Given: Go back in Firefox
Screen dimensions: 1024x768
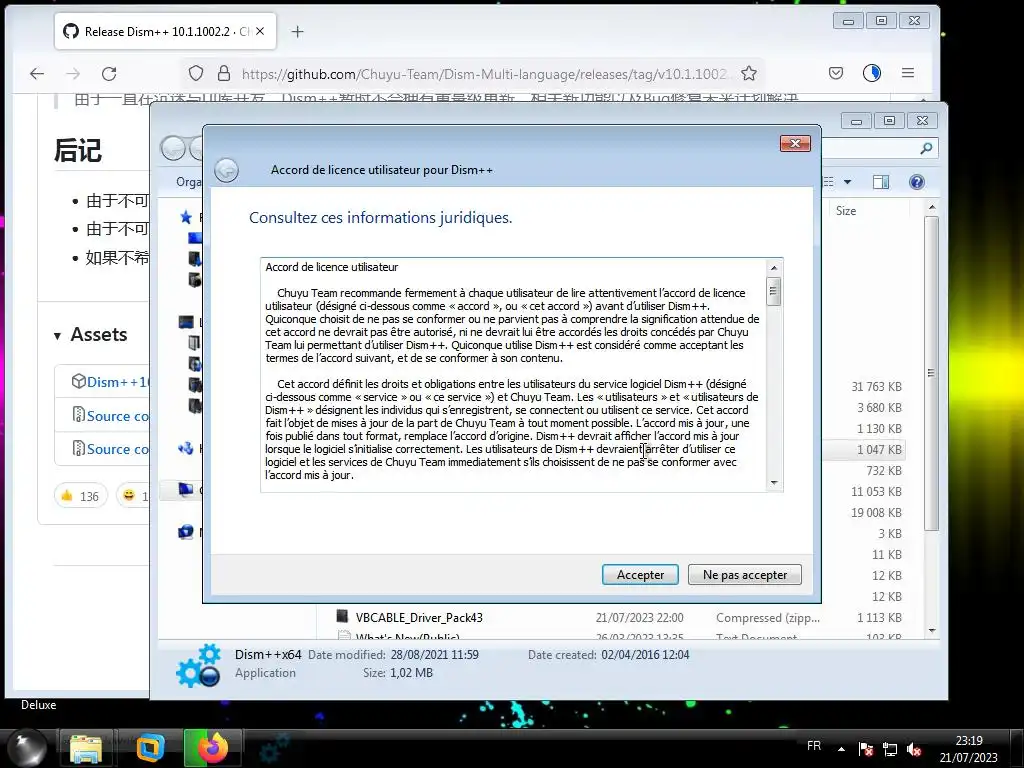Looking at the screenshot, I should (37, 73).
